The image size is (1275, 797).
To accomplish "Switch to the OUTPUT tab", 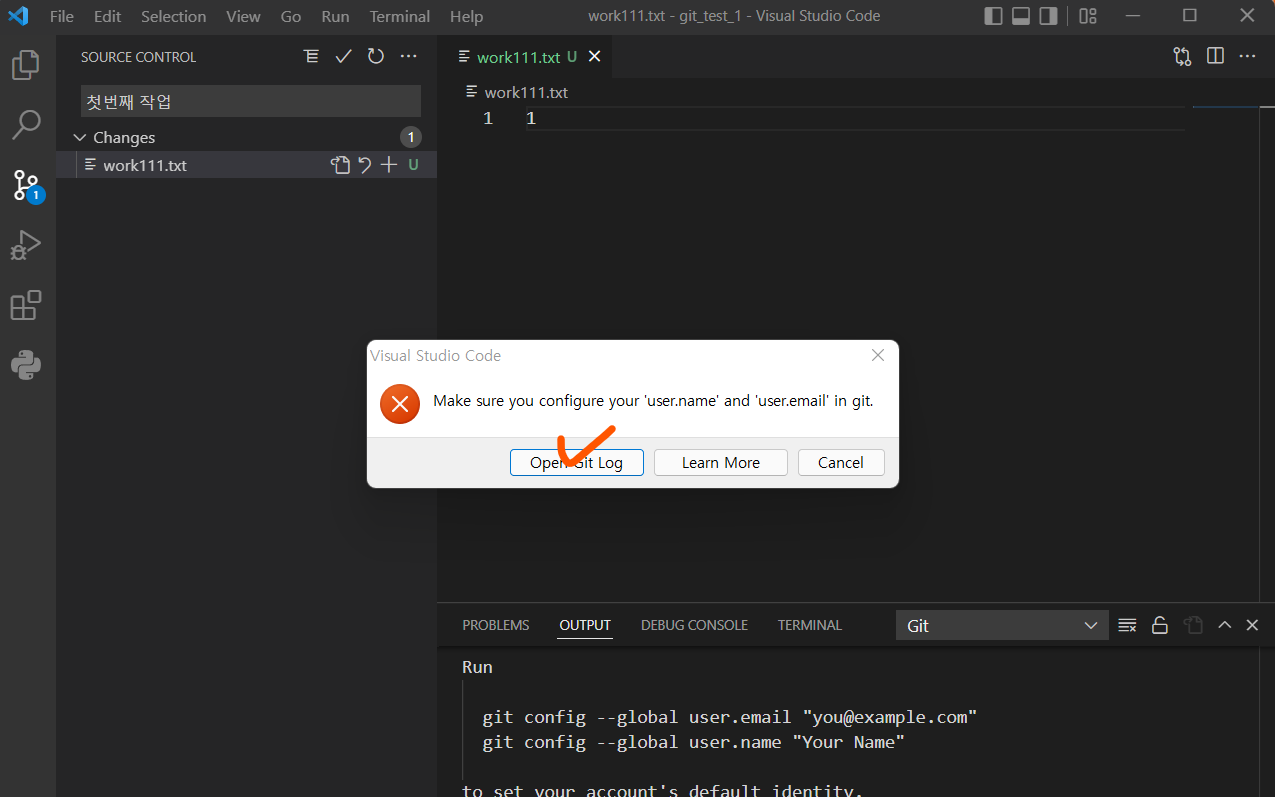I will pyautogui.click(x=585, y=625).
